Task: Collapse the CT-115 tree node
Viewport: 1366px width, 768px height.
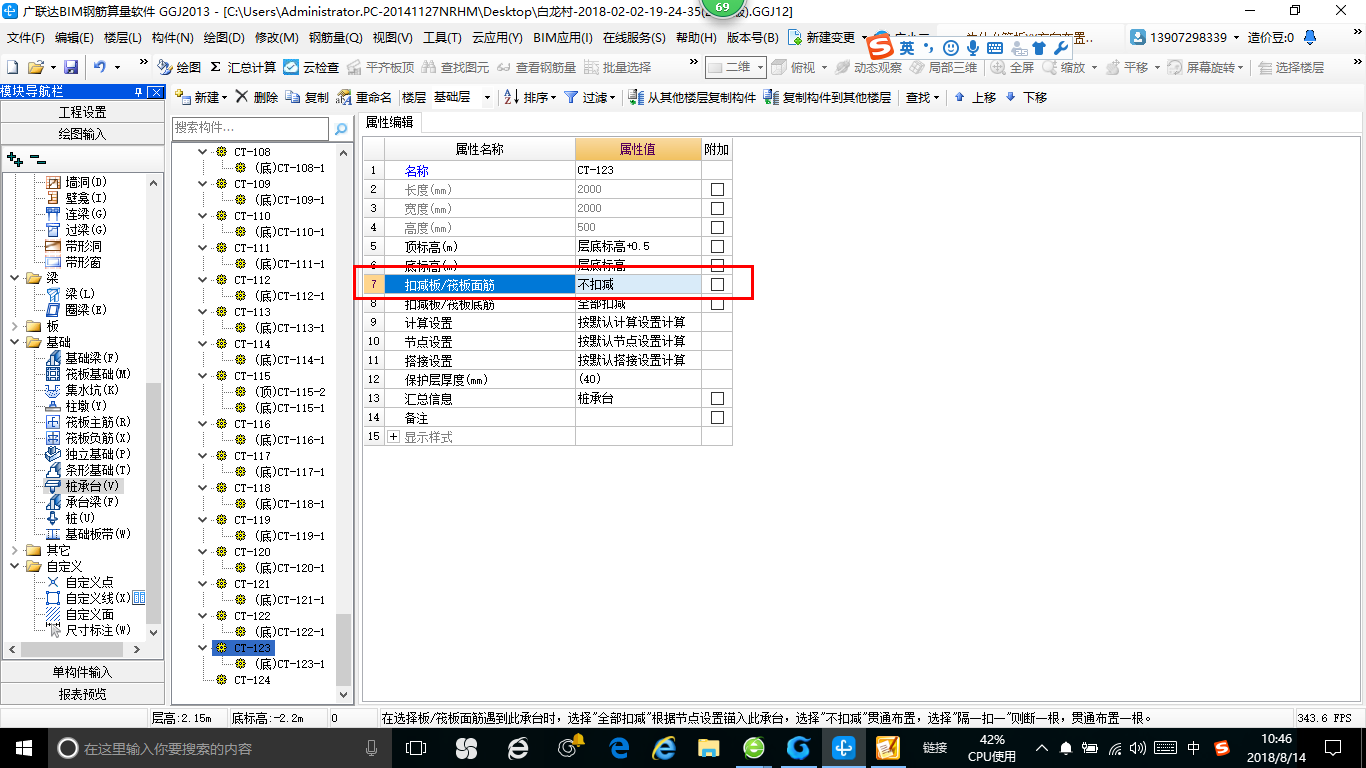Action: point(203,376)
